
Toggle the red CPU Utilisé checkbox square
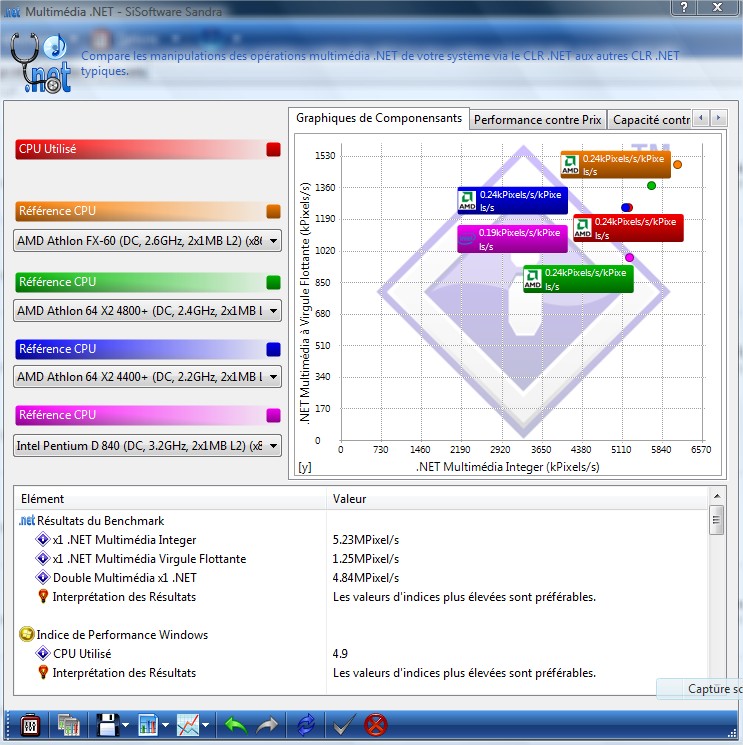coord(274,149)
